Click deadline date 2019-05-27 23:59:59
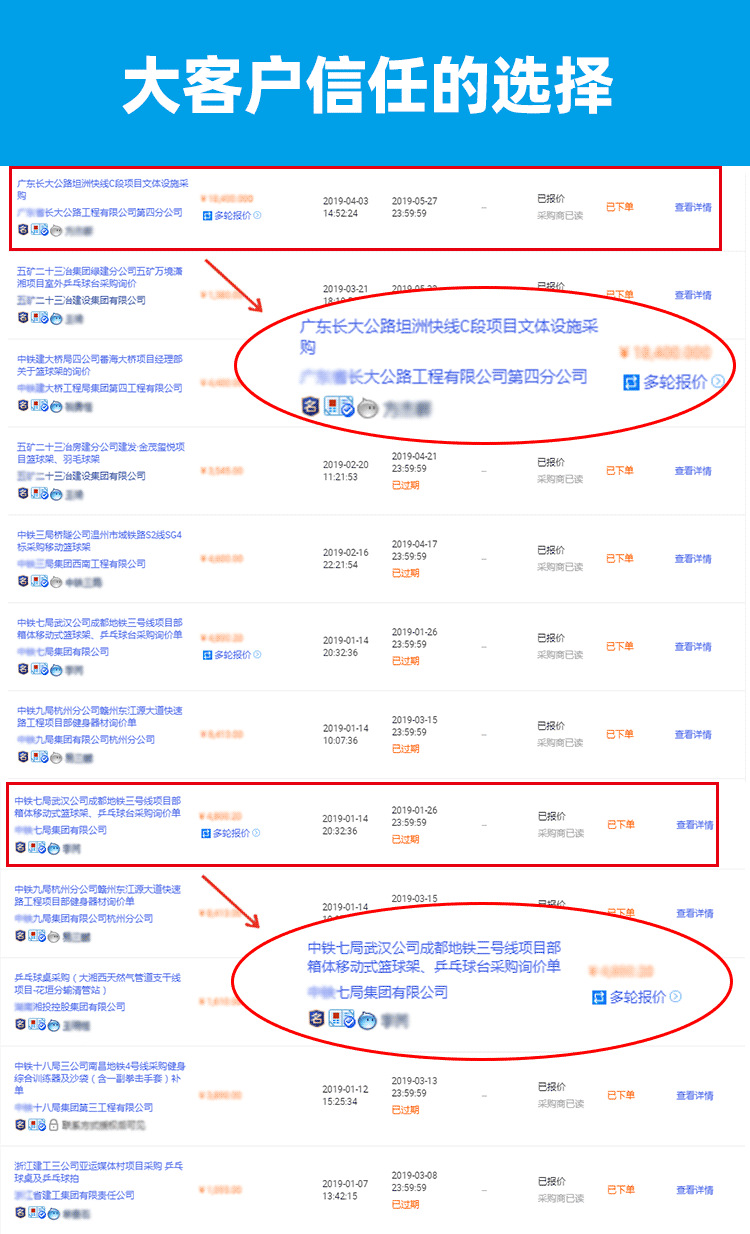 coord(414,206)
